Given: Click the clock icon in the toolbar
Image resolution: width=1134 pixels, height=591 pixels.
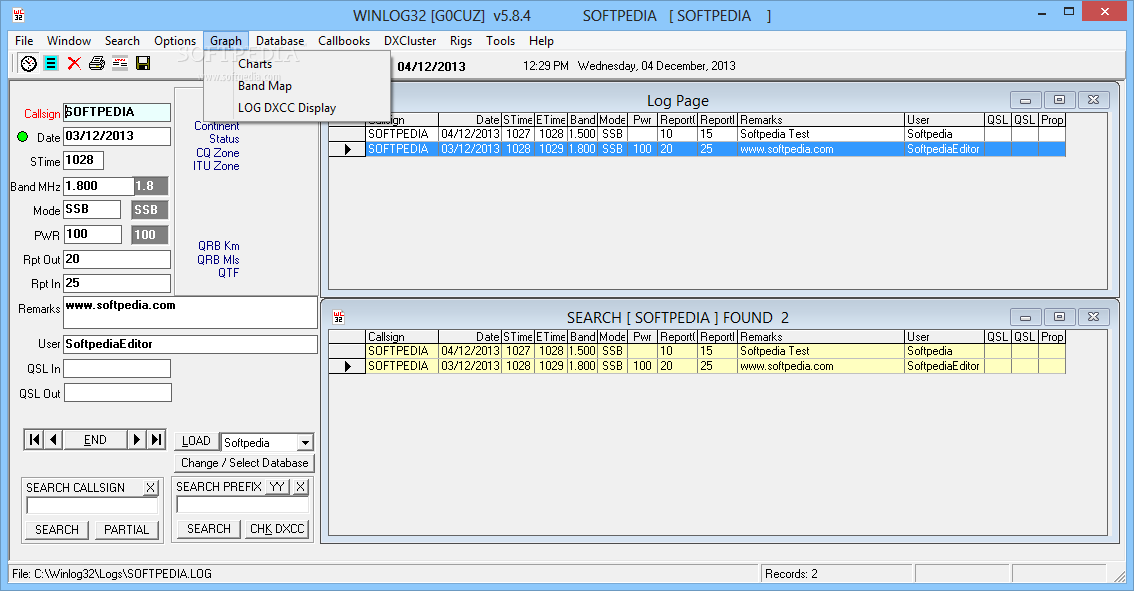Looking at the screenshot, I should 28,64.
